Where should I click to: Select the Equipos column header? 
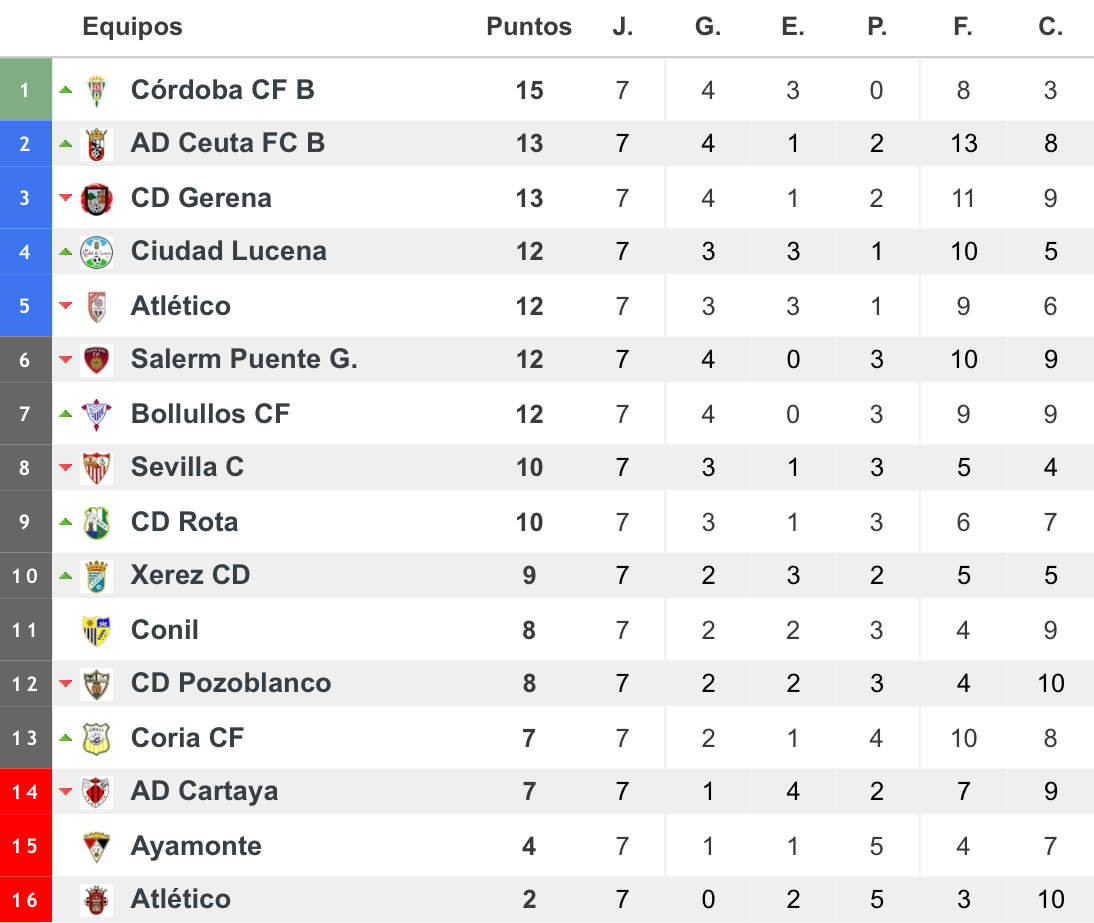click(x=133, y=27)
